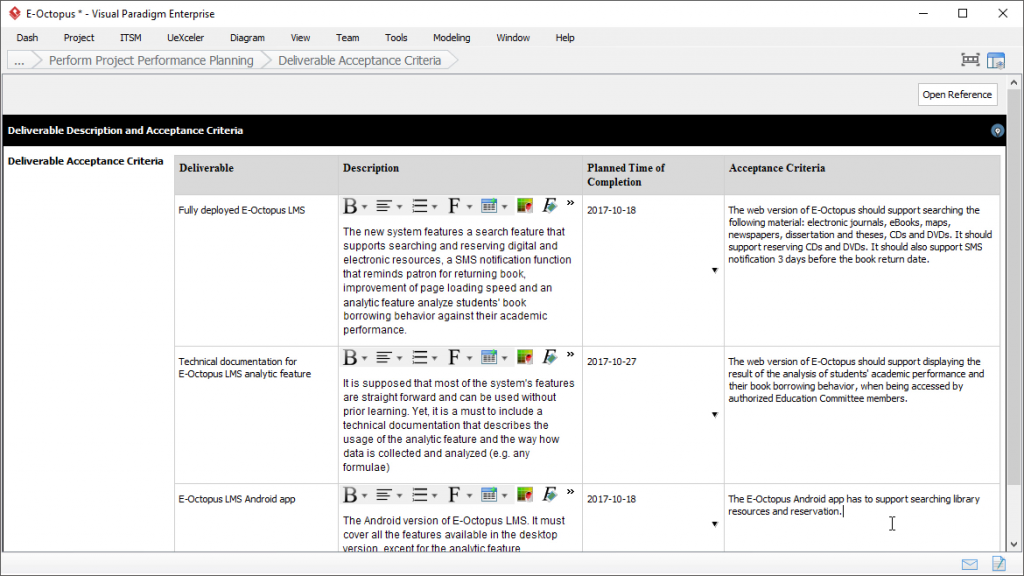Toggle bold formatting in the description editor

[348, 205]
